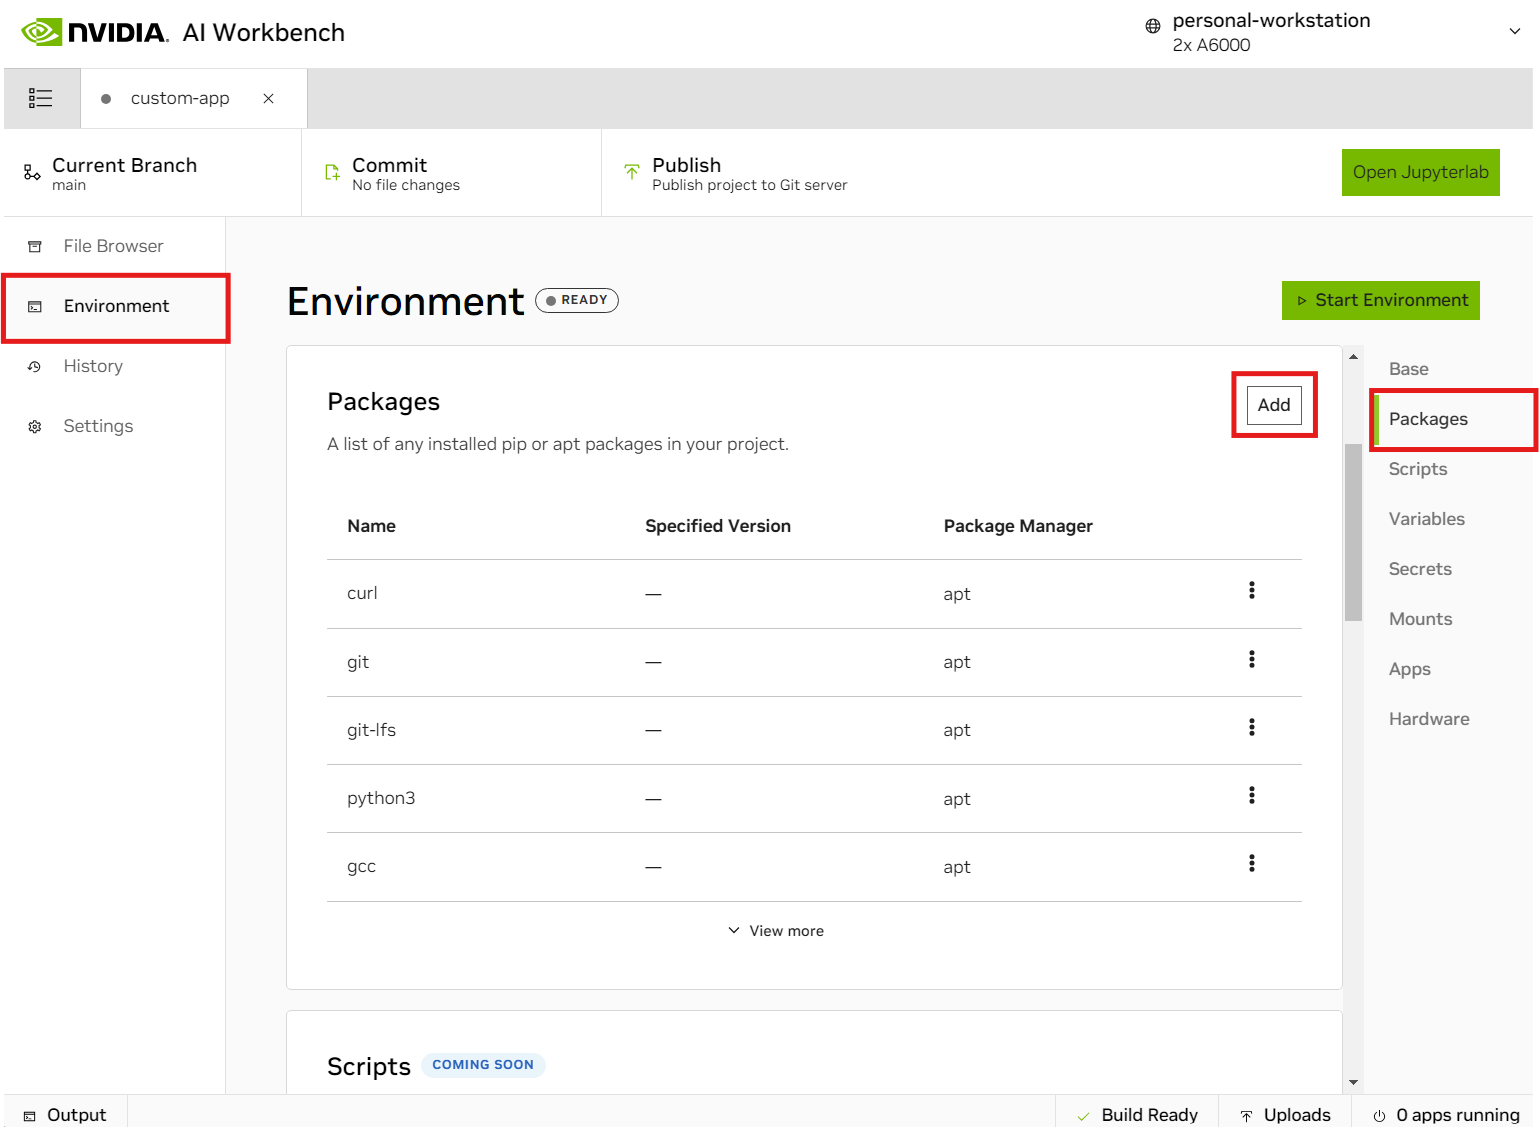1539x1127 pixels.
Task: Select the git-lfs package name
Action: tap(371, 730)
